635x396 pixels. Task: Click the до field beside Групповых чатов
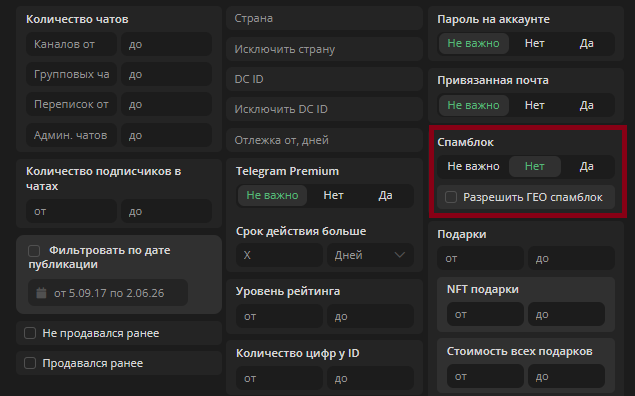coord(166,74)
